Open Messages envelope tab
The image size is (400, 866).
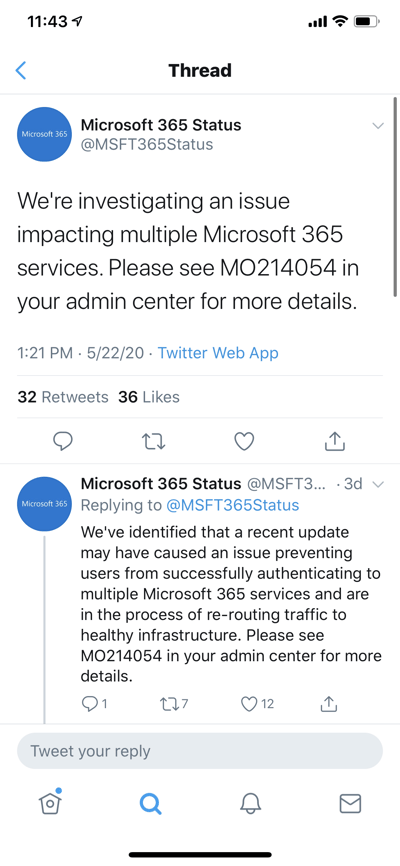click(350, 804)
